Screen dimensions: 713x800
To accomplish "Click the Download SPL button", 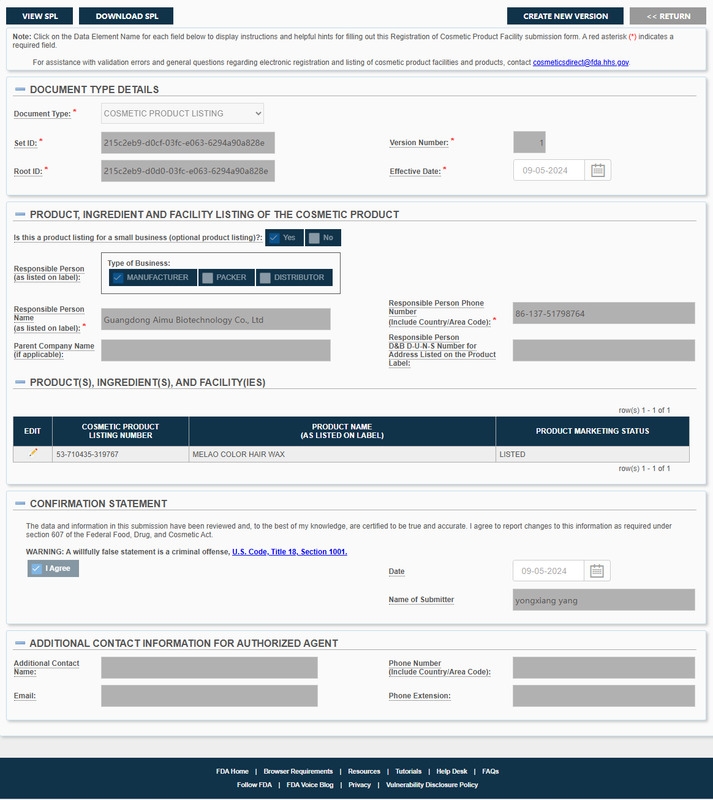I will click(x=126, y=16).
